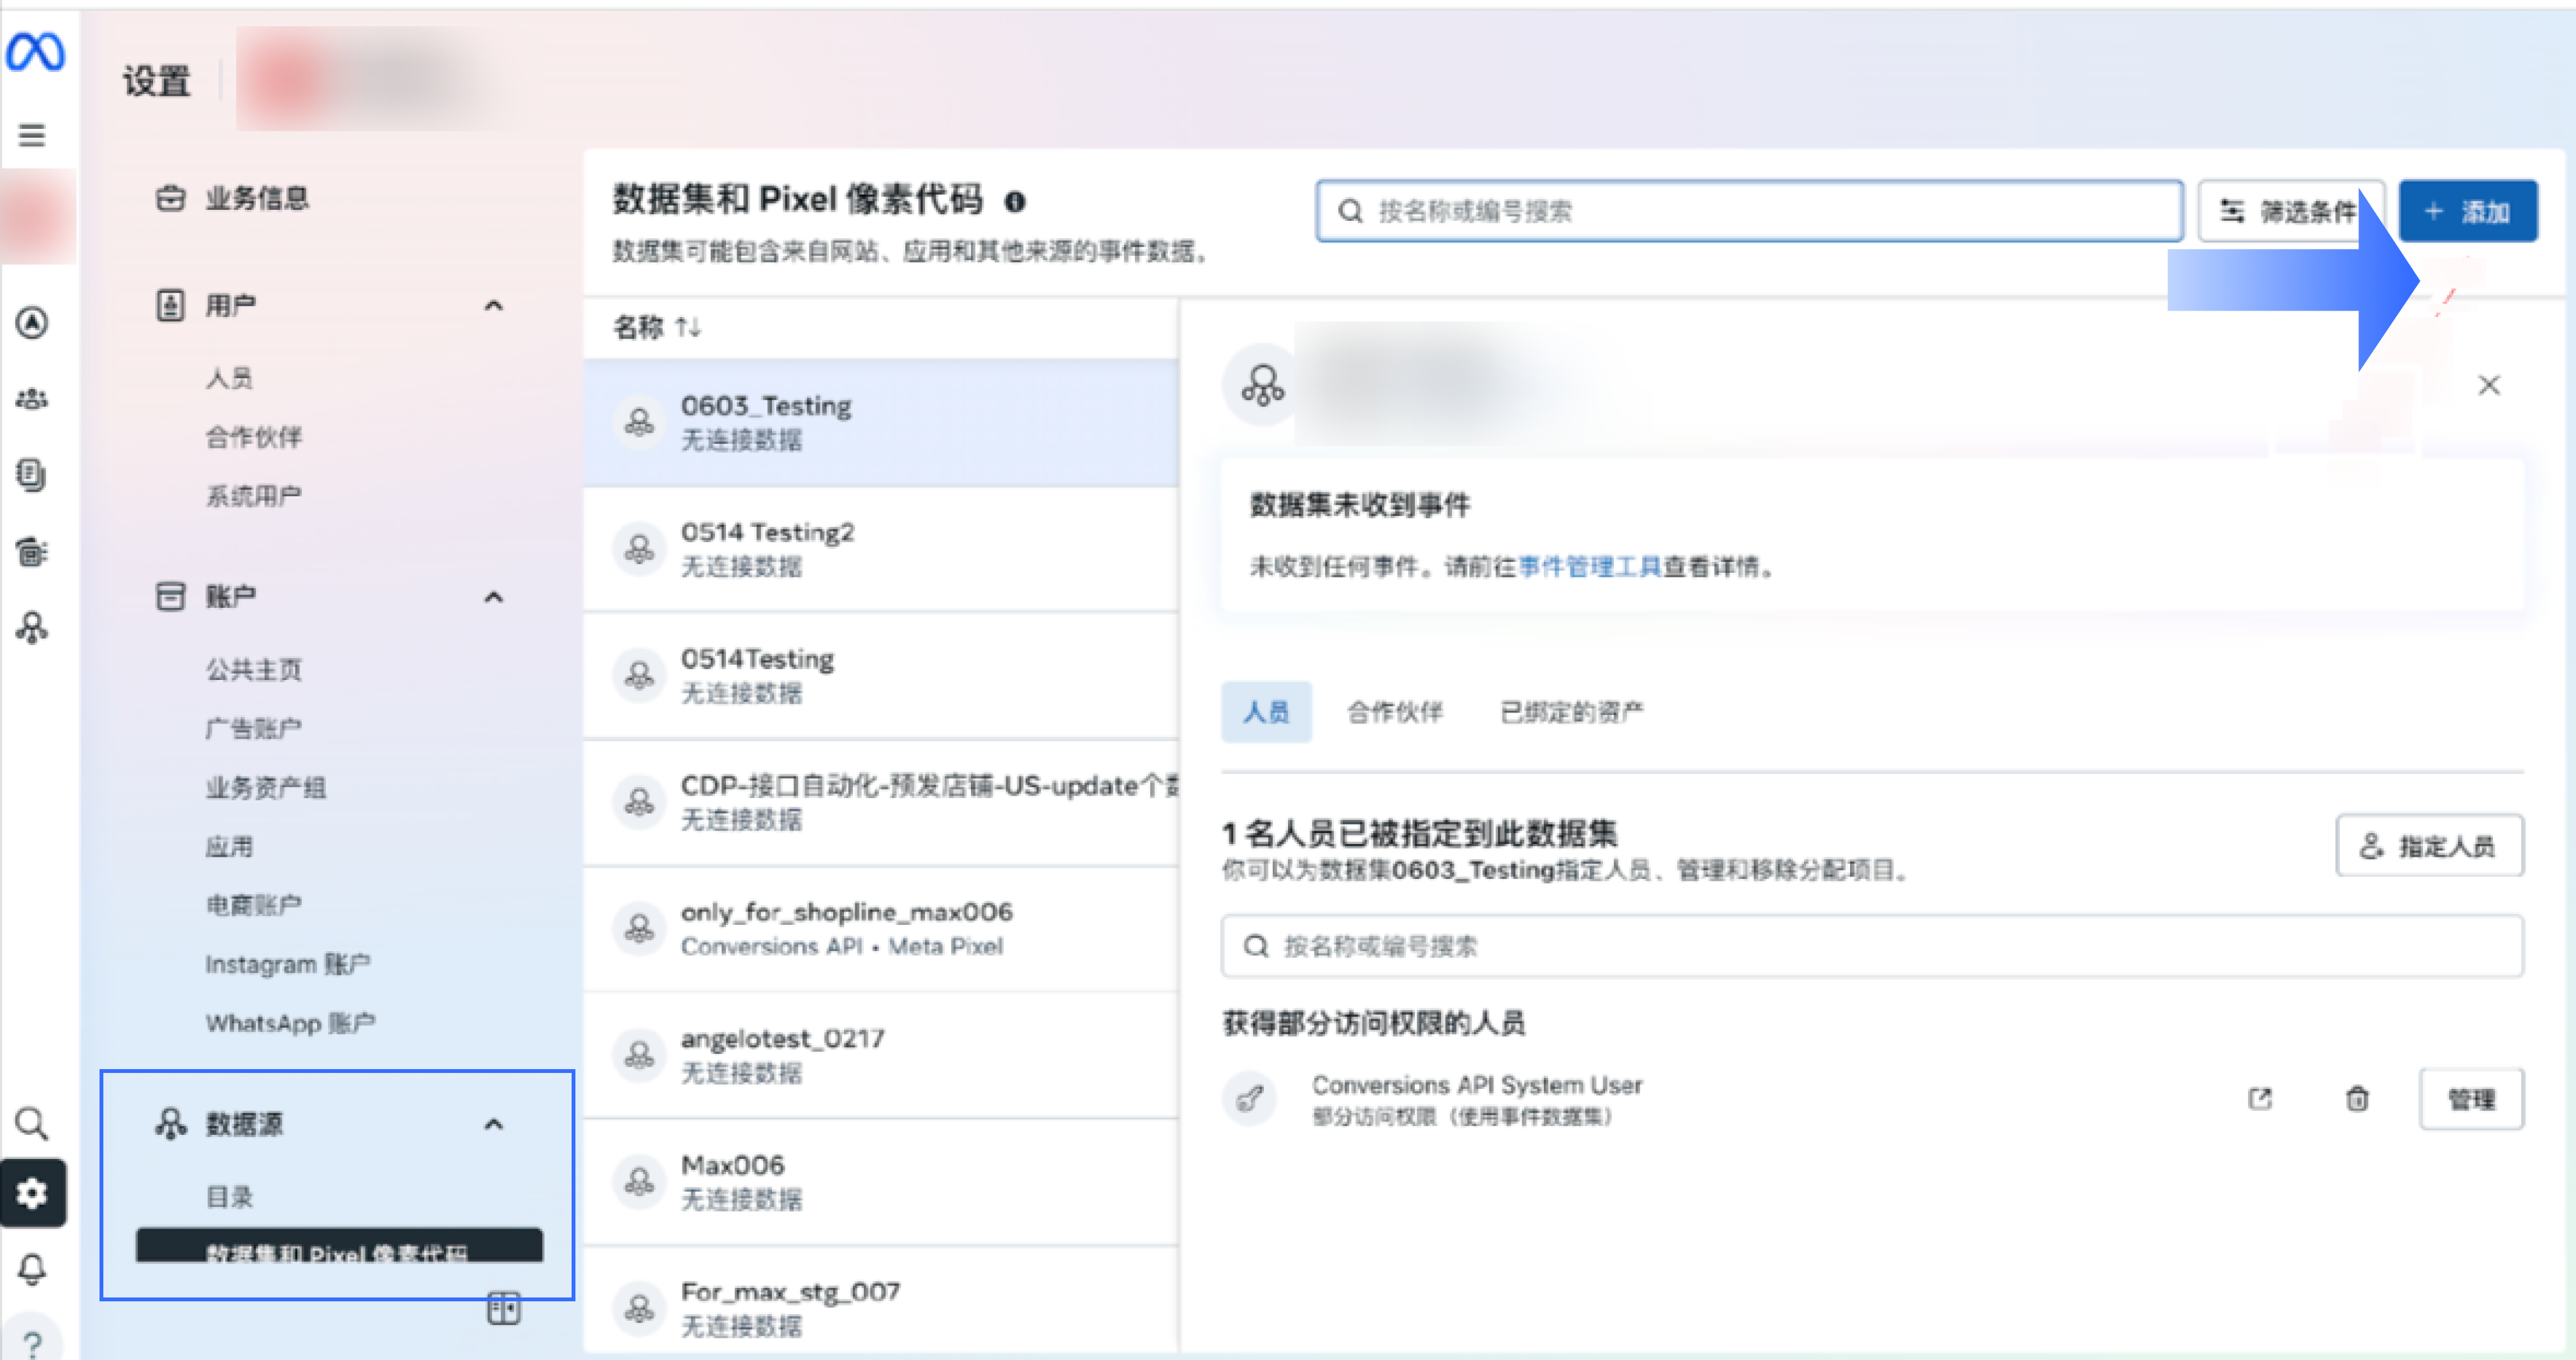This screenshot has width=2576, height=1360.
Task: Click the info icon beside the page title
Action: (1015, 202)
